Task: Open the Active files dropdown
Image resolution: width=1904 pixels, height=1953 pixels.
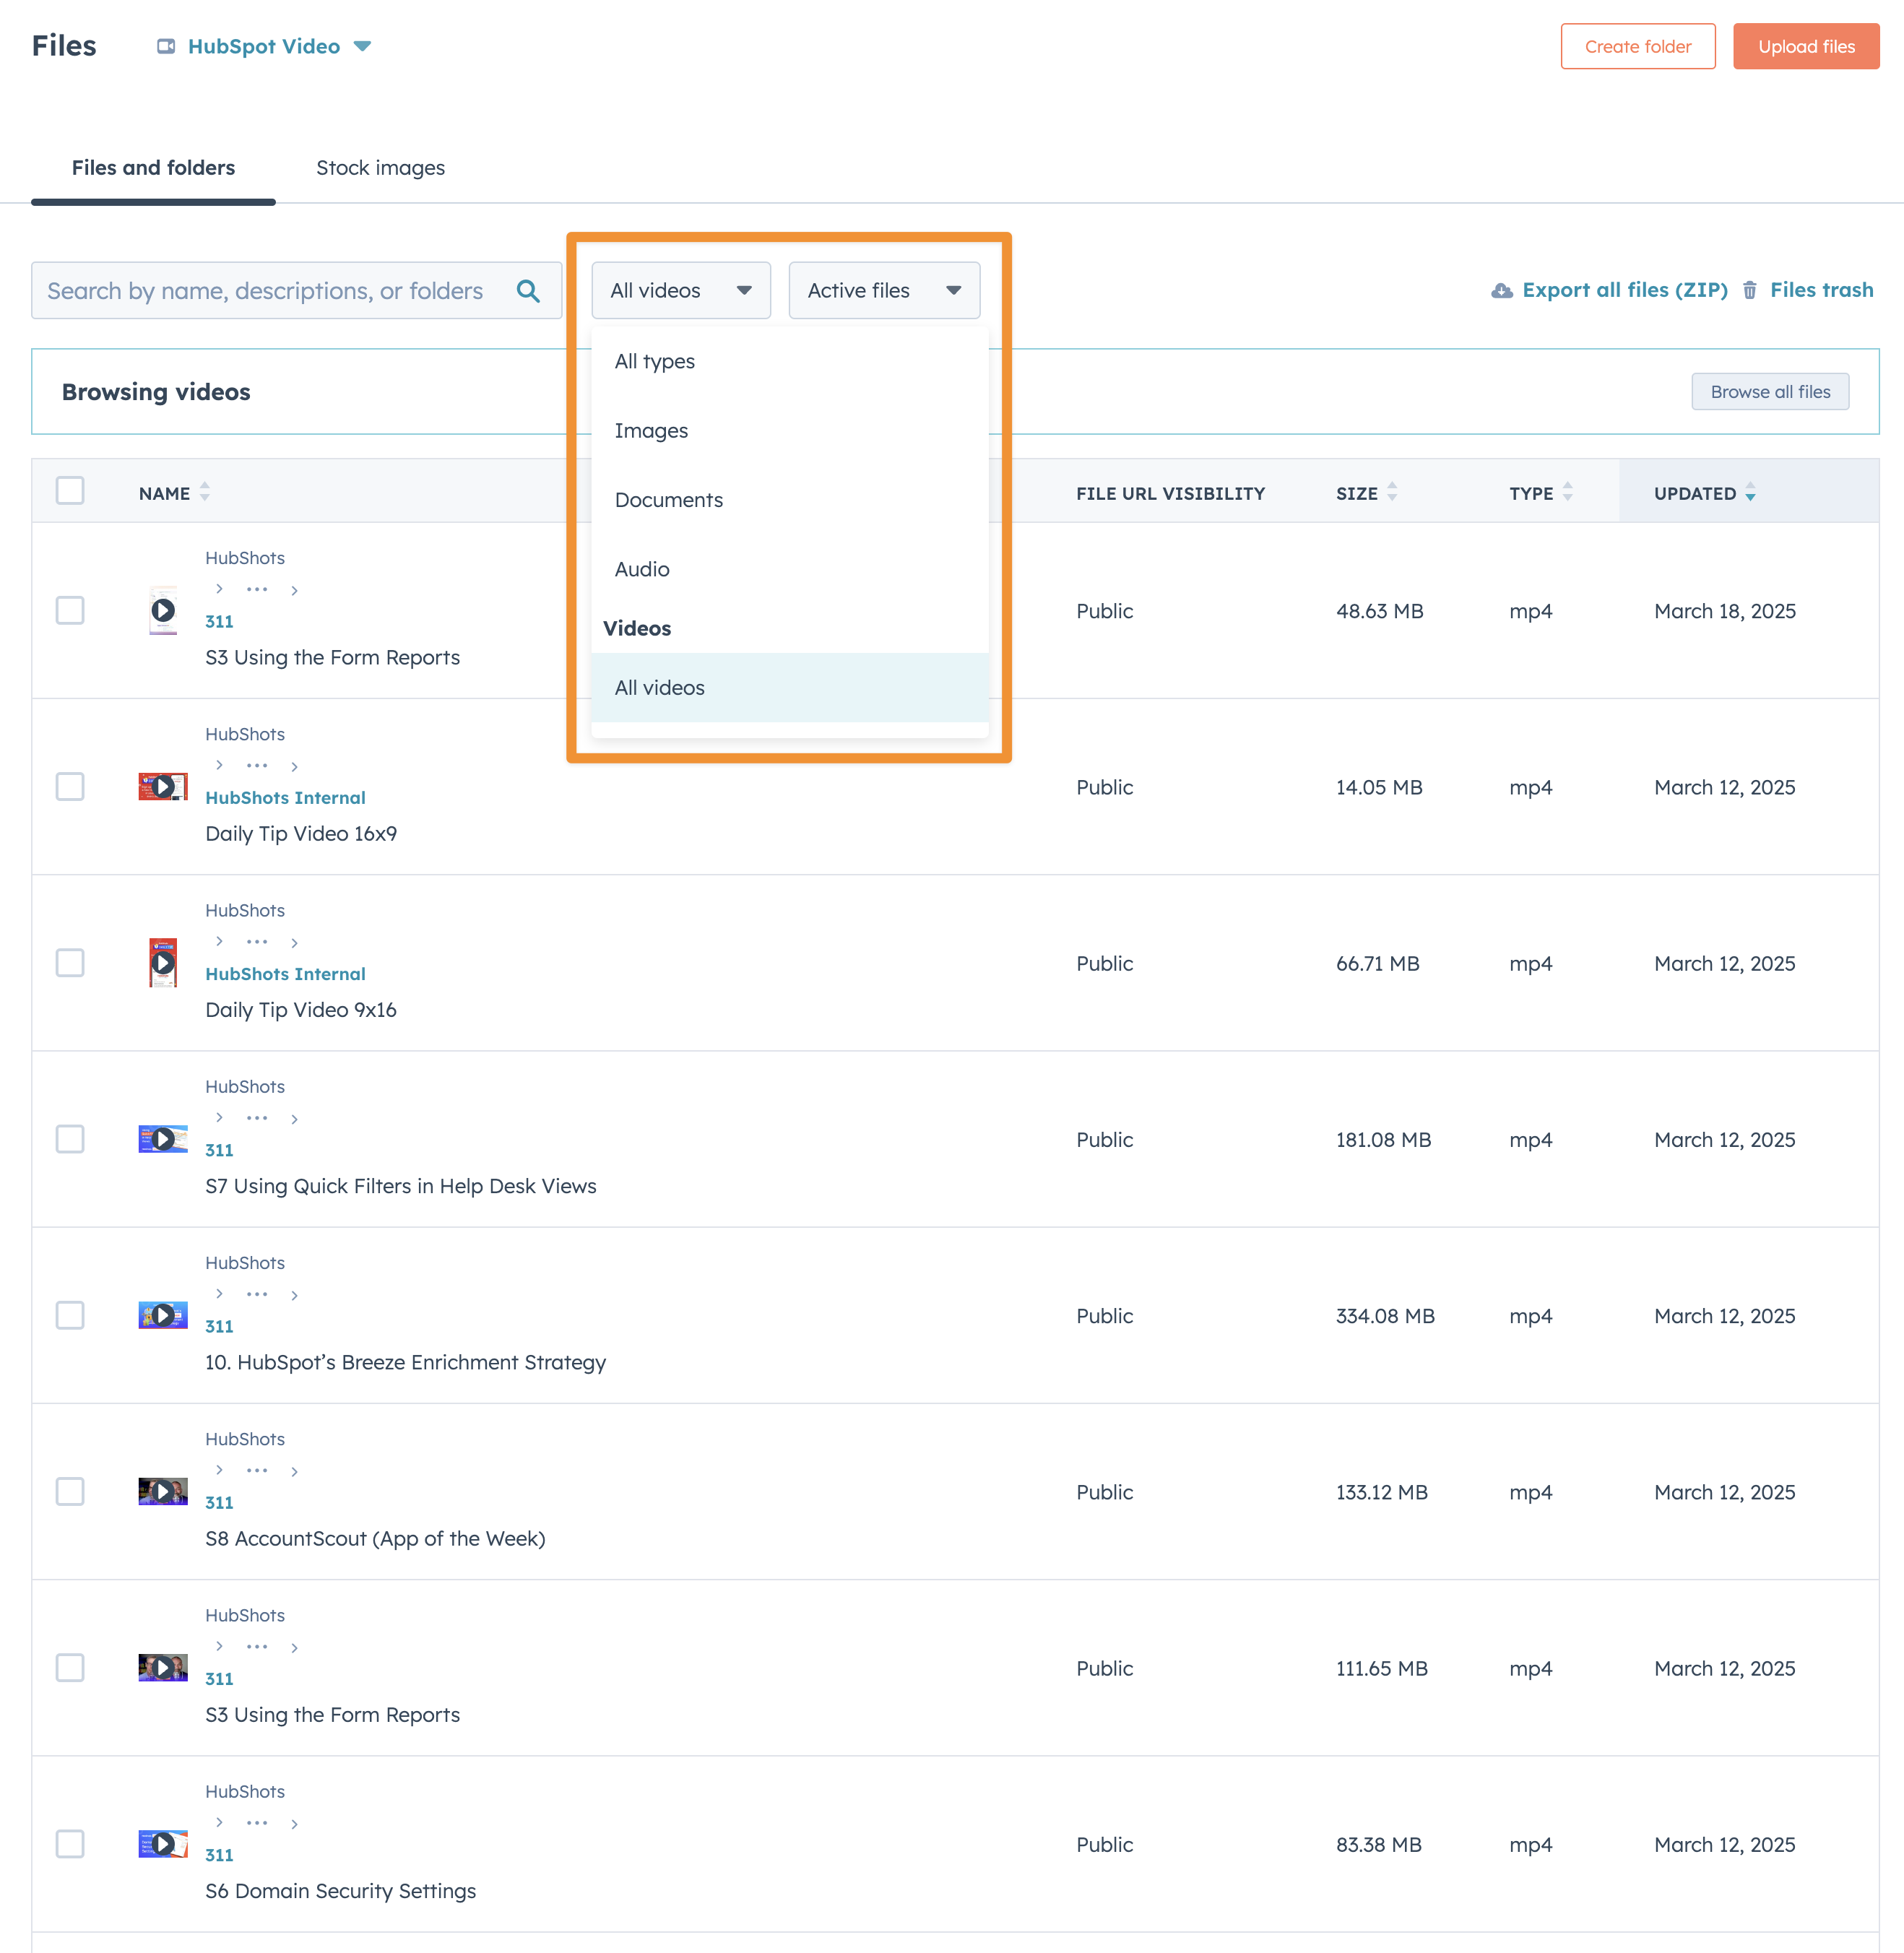Action: click(883, 291)
